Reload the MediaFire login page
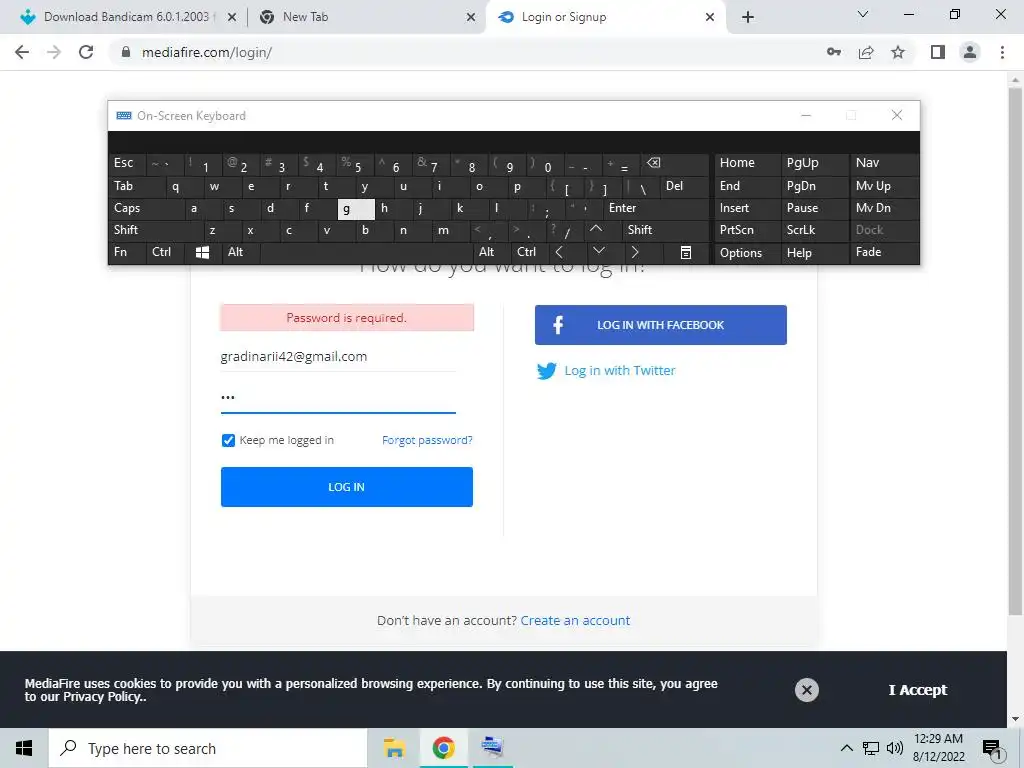 86,52
